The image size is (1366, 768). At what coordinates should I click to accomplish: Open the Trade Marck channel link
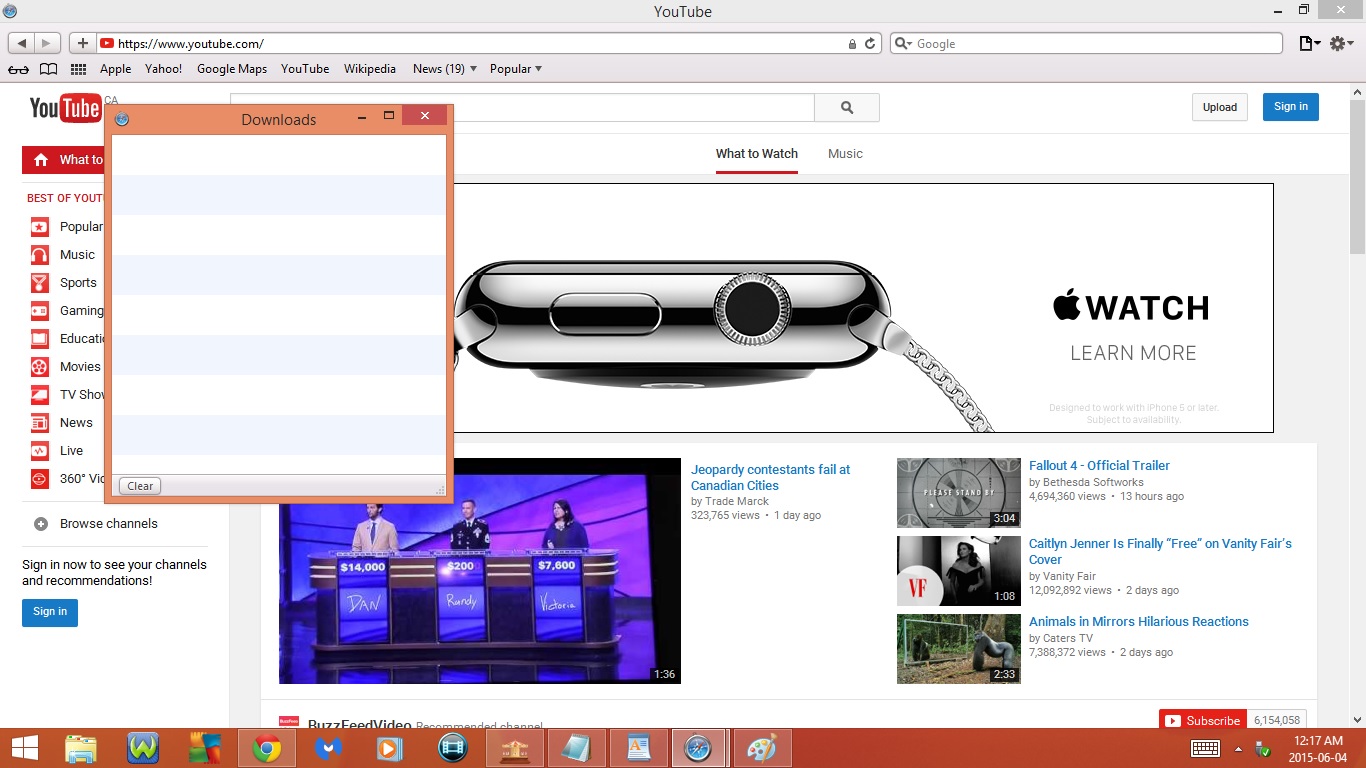click(x=737, y=501)
